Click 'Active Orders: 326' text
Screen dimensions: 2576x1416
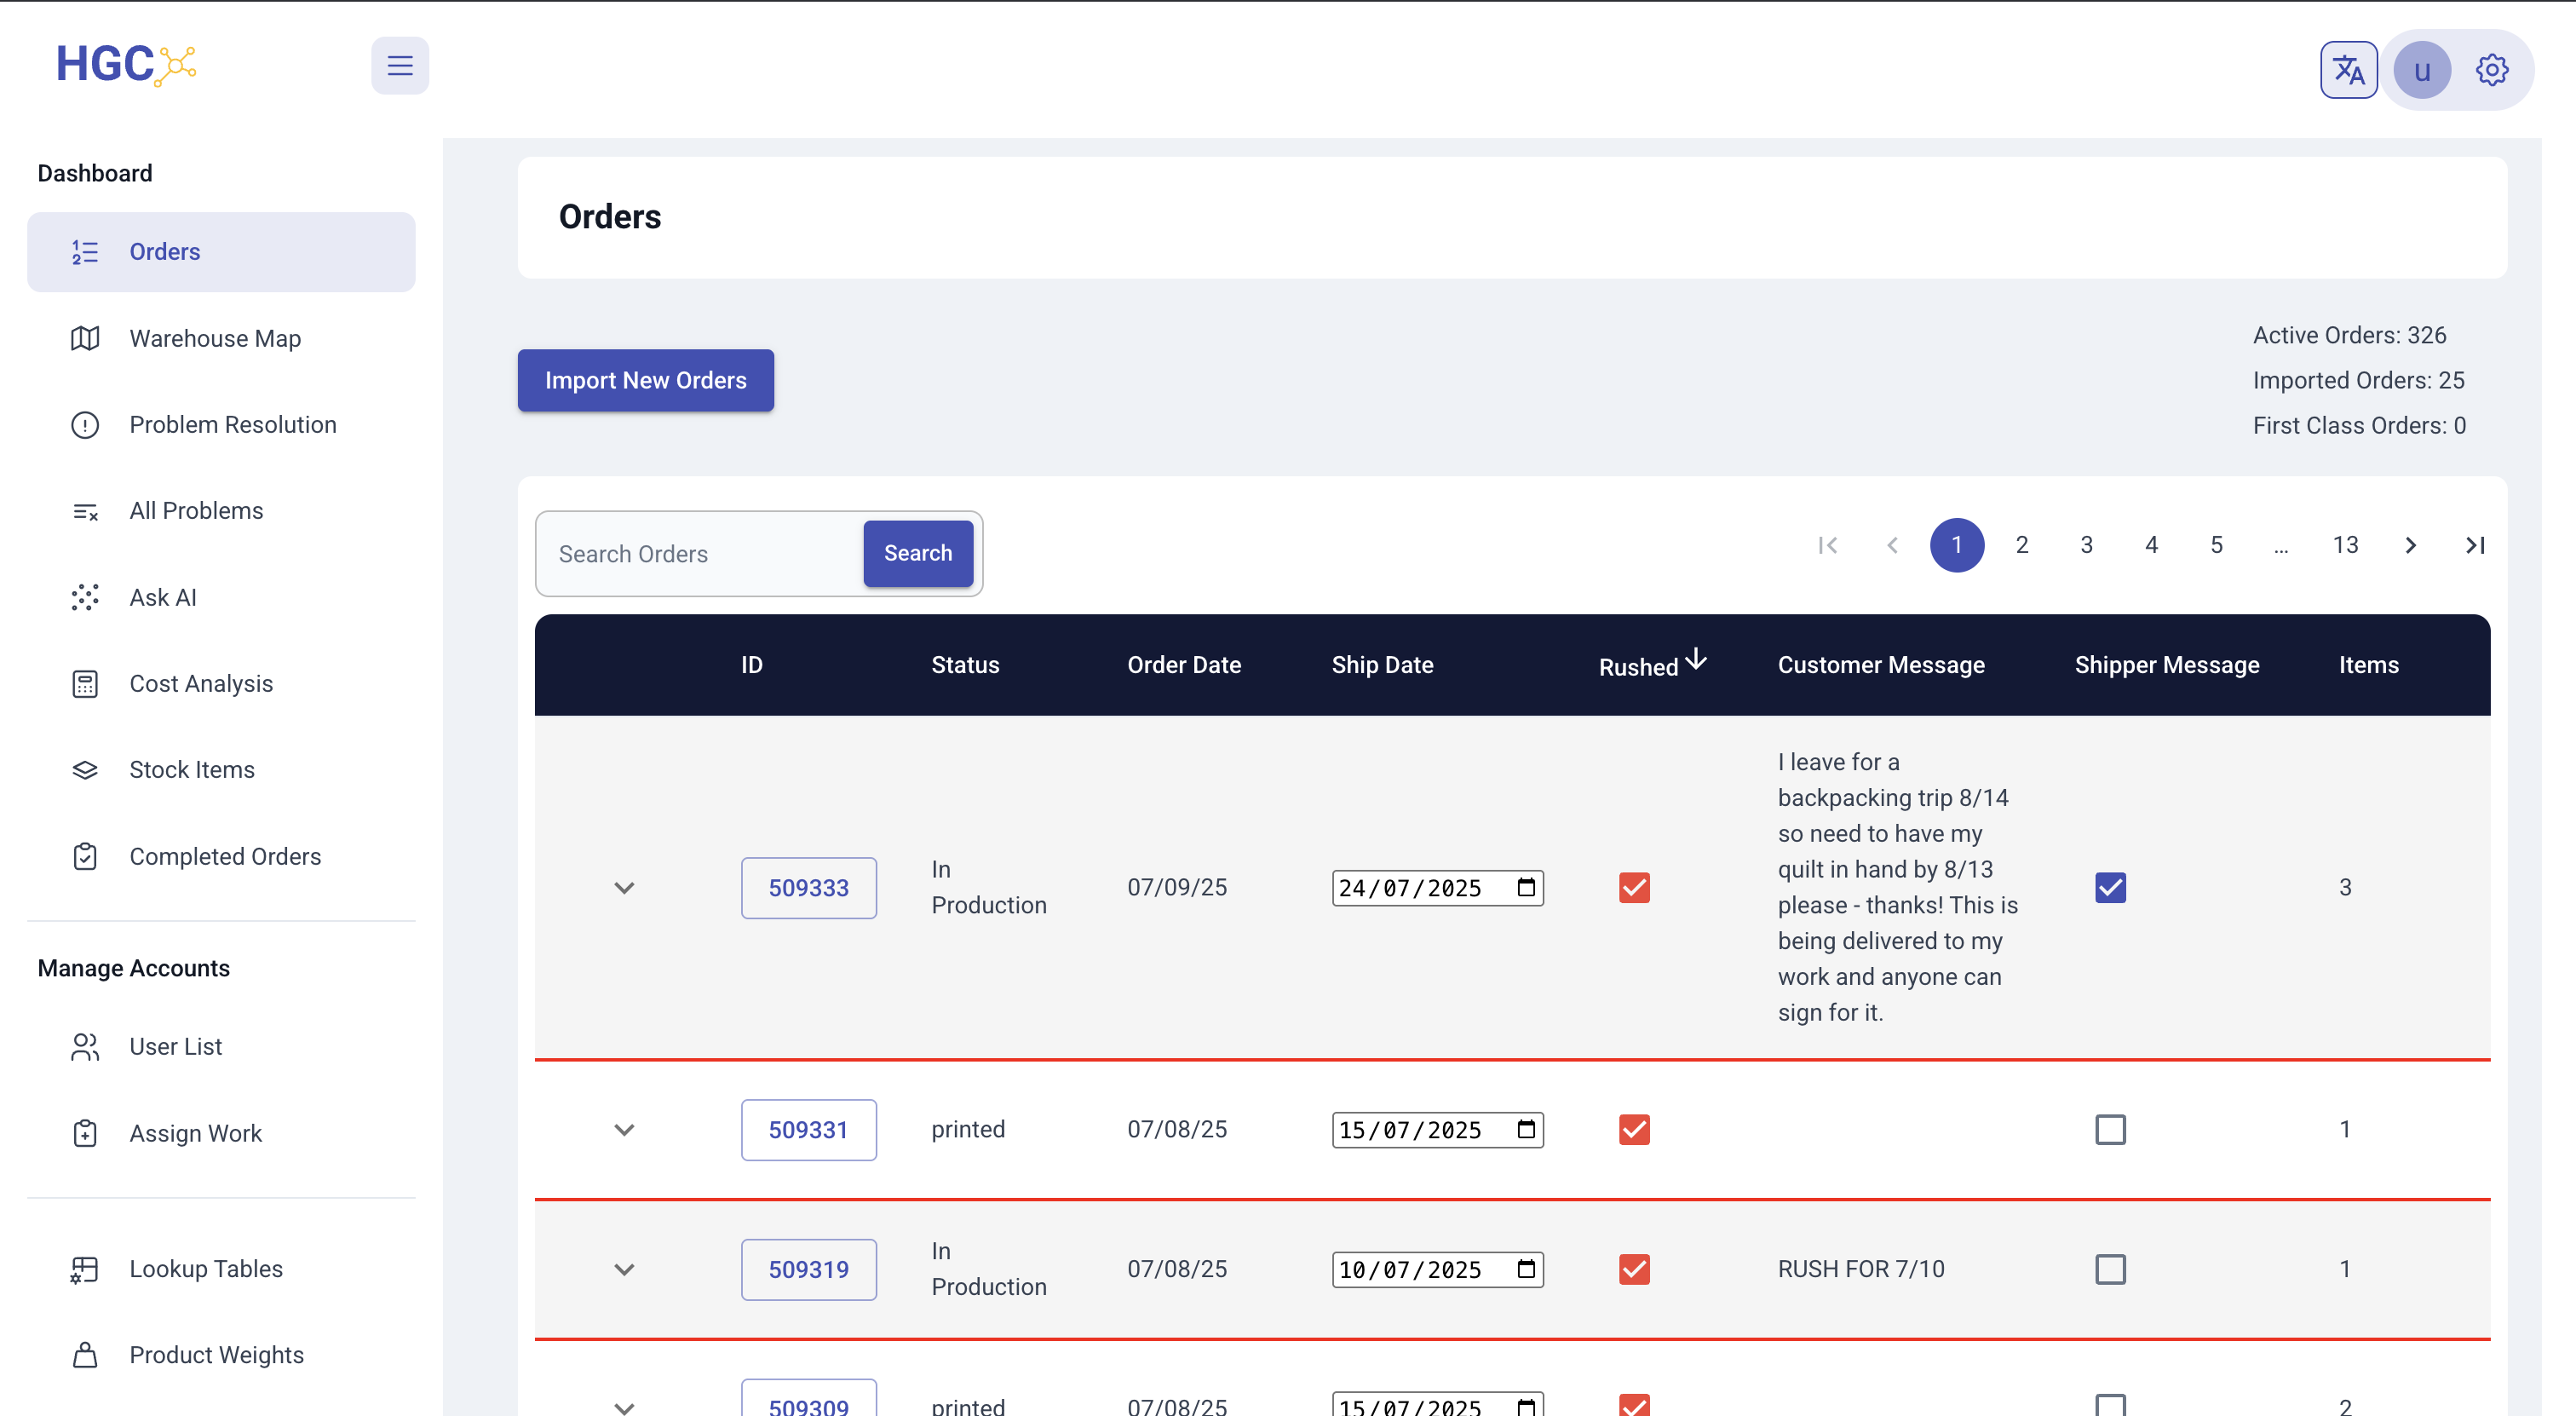2349,335
